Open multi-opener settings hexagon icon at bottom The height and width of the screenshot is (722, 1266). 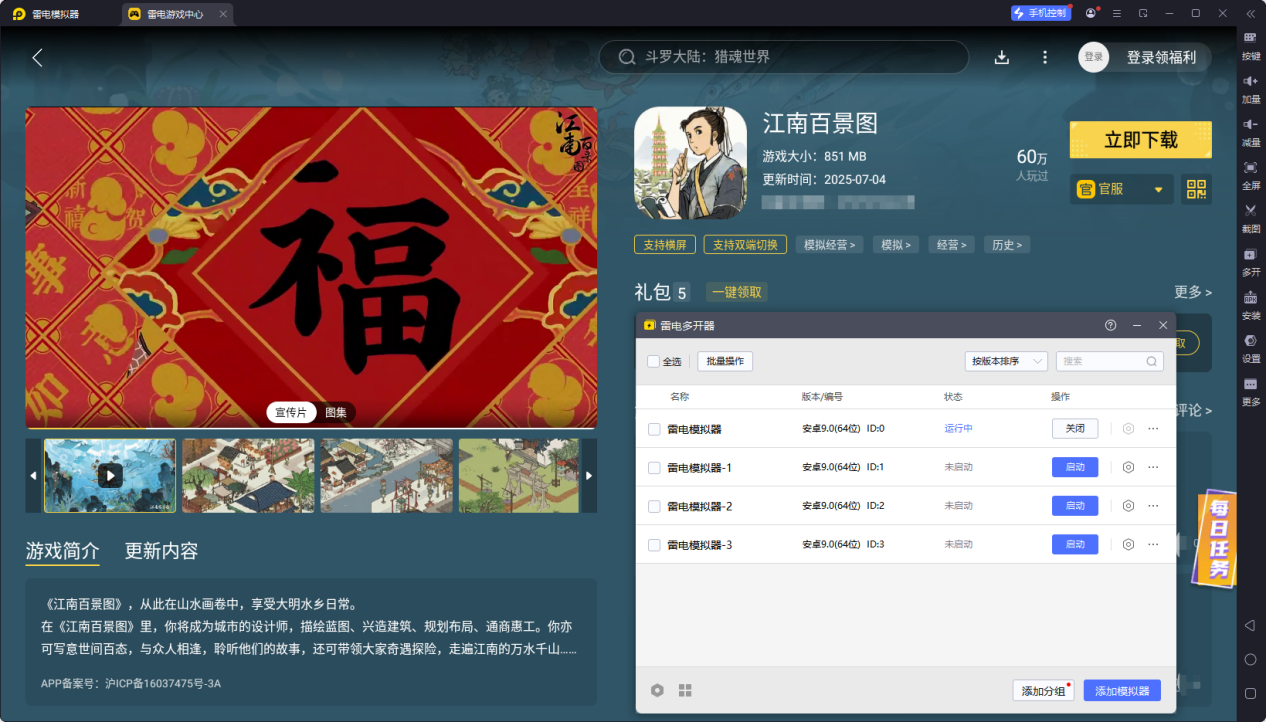pyautogui.click(x=657, y=690)
